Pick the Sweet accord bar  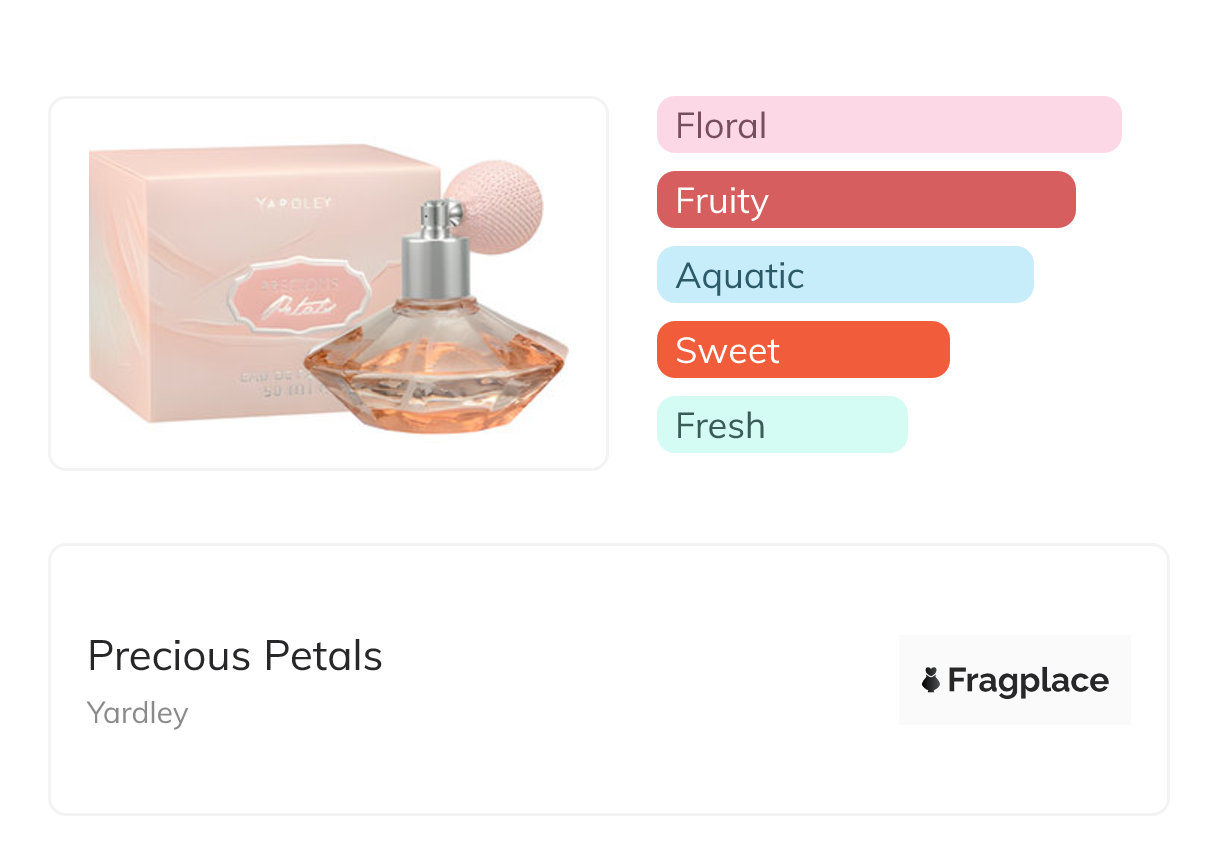tap(803, 350)
